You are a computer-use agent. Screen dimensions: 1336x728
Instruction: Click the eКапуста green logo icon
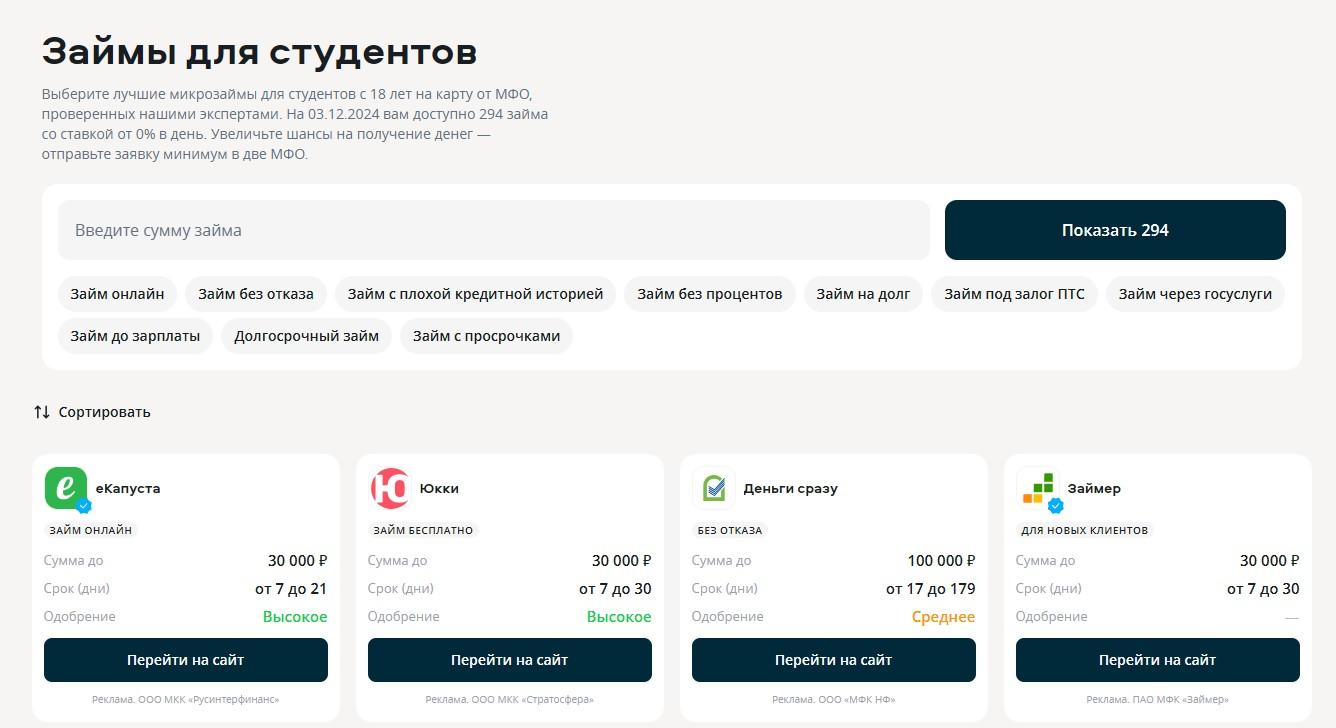tap(66, 488)
